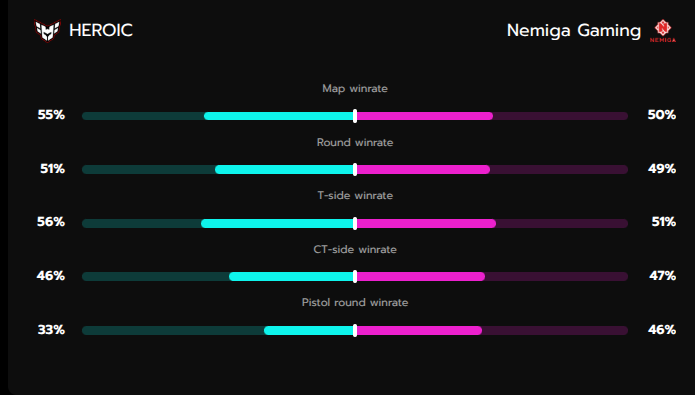Open the HEROIC team name link
The height and width of the screenshot is (395, 695).
pos(101,31)
